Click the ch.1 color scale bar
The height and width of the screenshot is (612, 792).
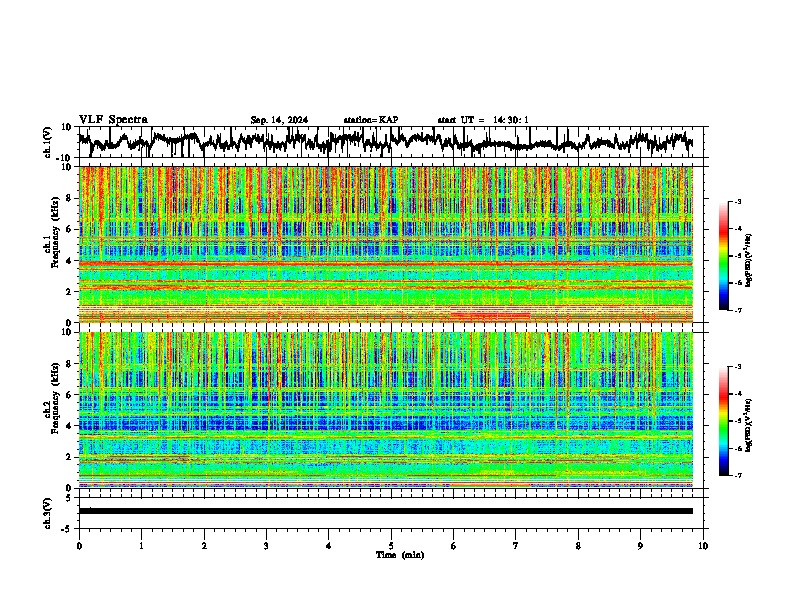tap(724, 256)
